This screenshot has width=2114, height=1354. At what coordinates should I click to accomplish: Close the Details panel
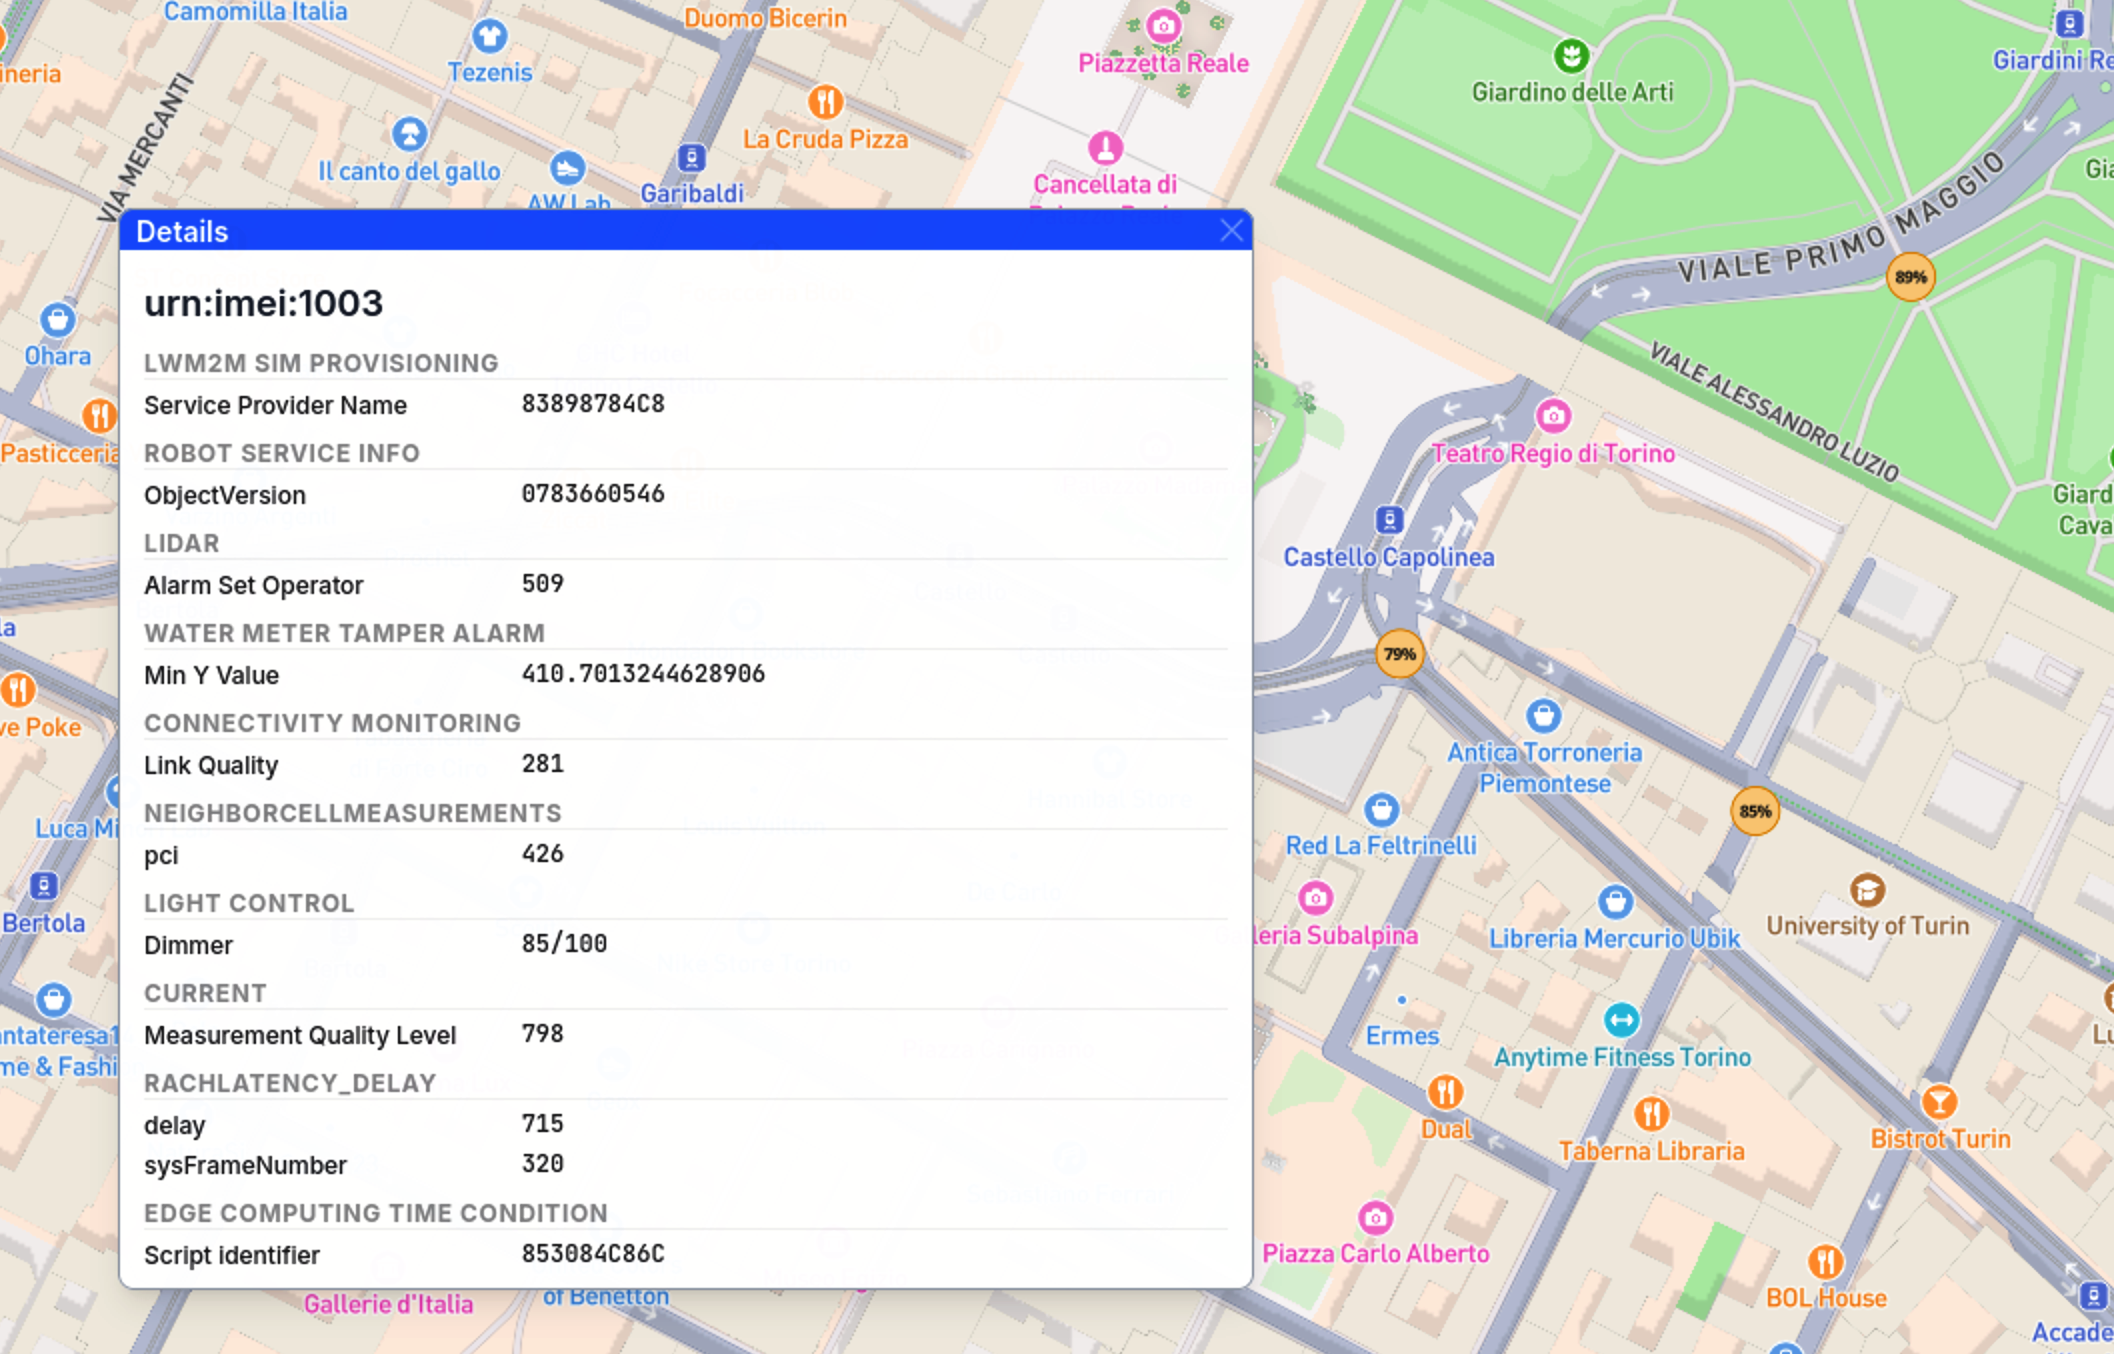1231,231
